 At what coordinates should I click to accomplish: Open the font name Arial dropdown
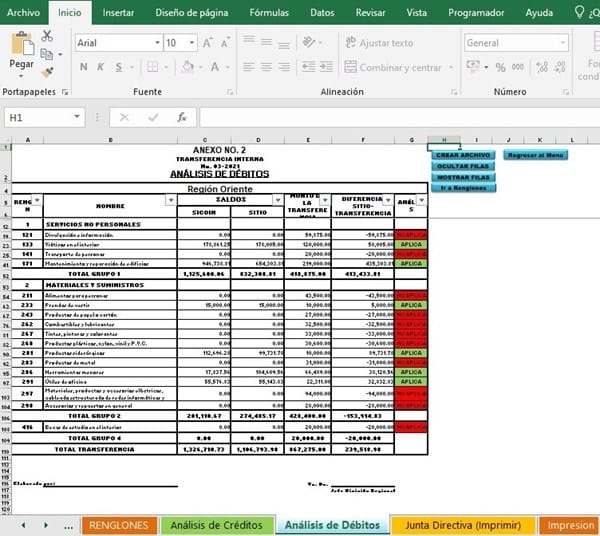157,43
